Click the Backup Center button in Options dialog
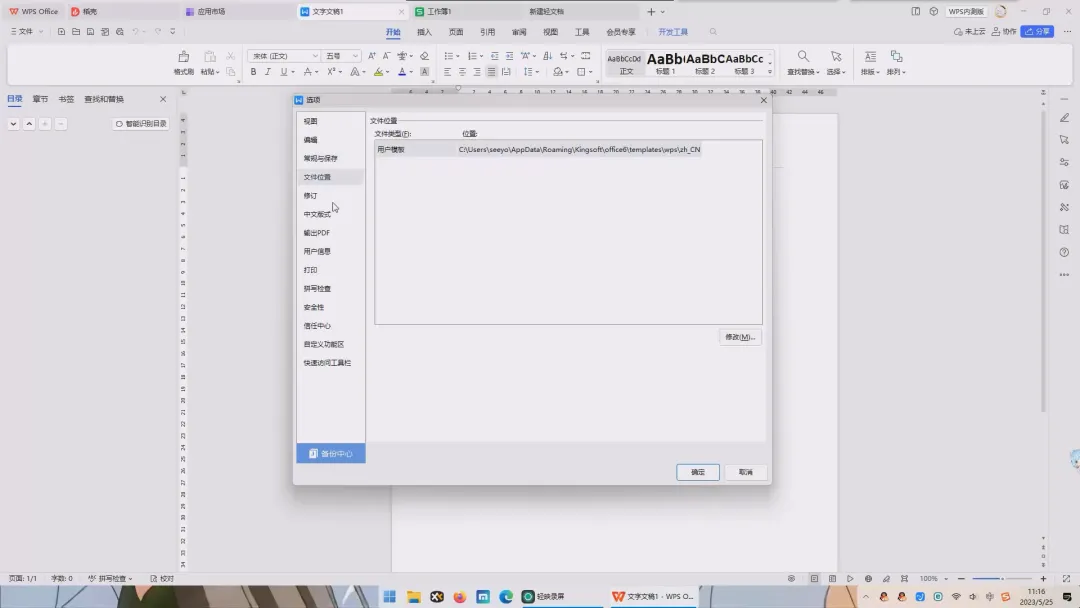This screenshot has height=608, width=1080. pyautogui.click(x=331, y=453)
